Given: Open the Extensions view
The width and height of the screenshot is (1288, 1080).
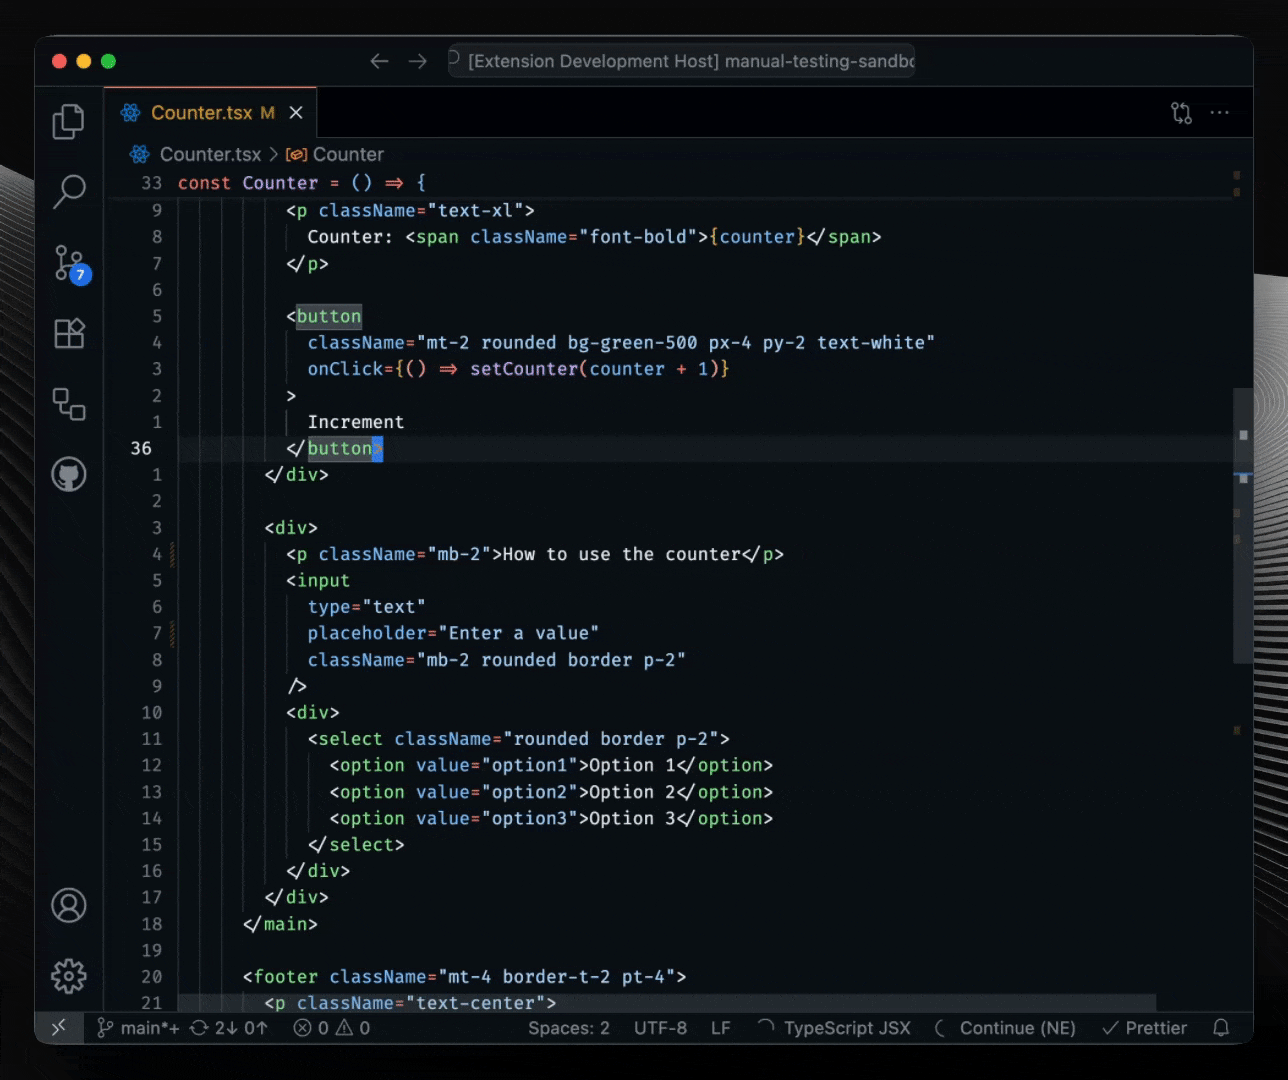Looking at the screenshot, I should point(68,333).
